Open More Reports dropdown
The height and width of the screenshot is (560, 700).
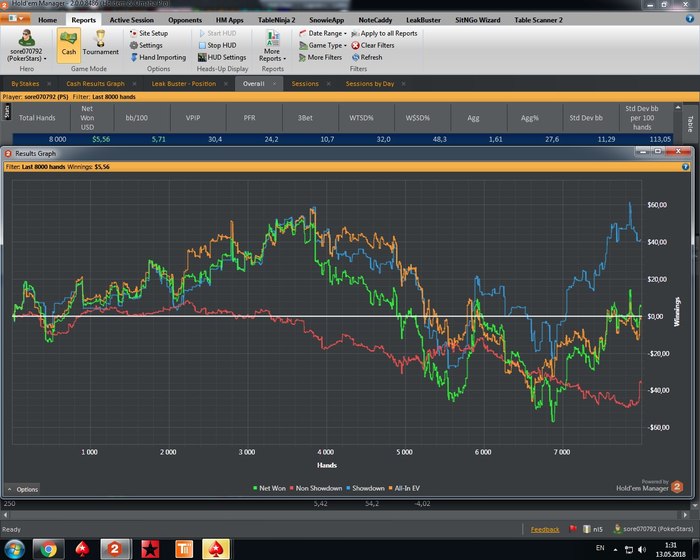(272, 46)
